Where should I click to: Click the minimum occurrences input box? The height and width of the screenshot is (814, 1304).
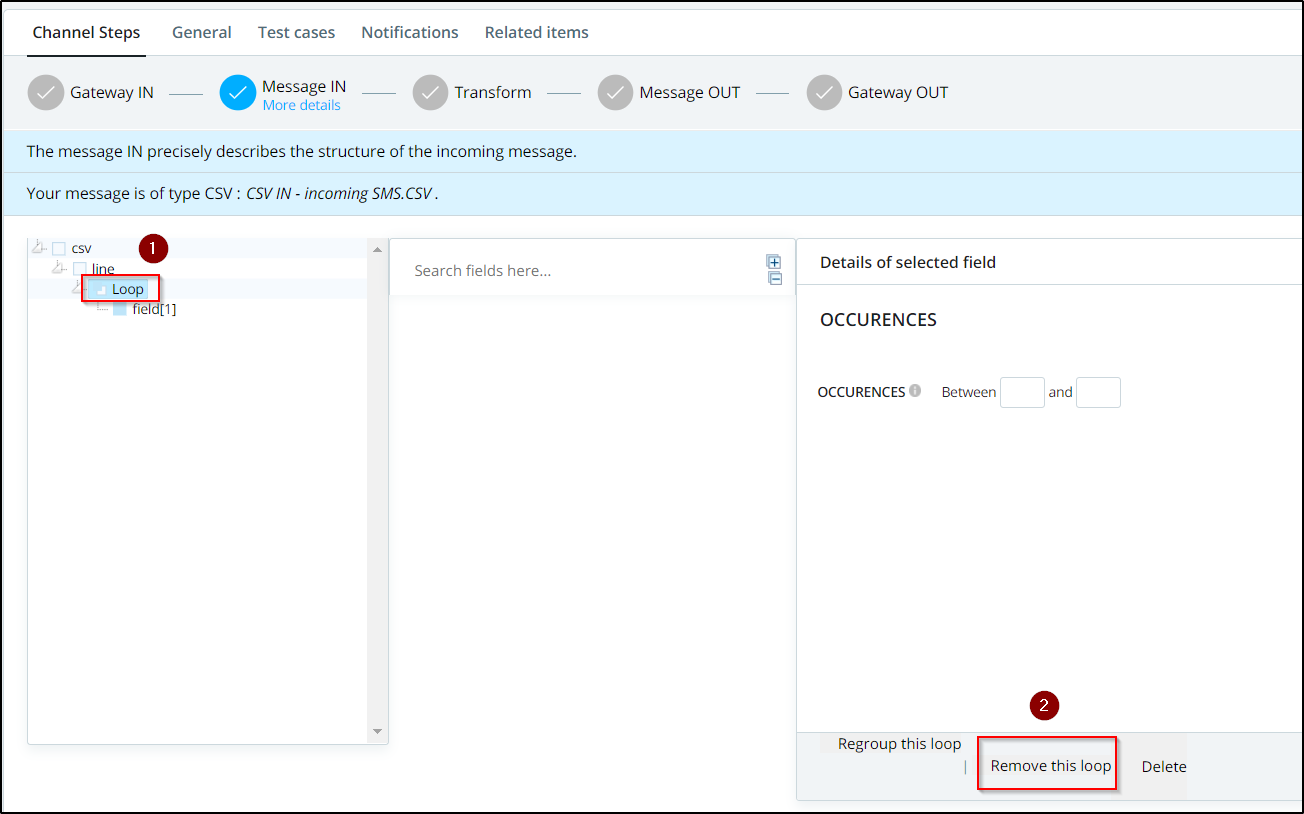point(1022,392)
